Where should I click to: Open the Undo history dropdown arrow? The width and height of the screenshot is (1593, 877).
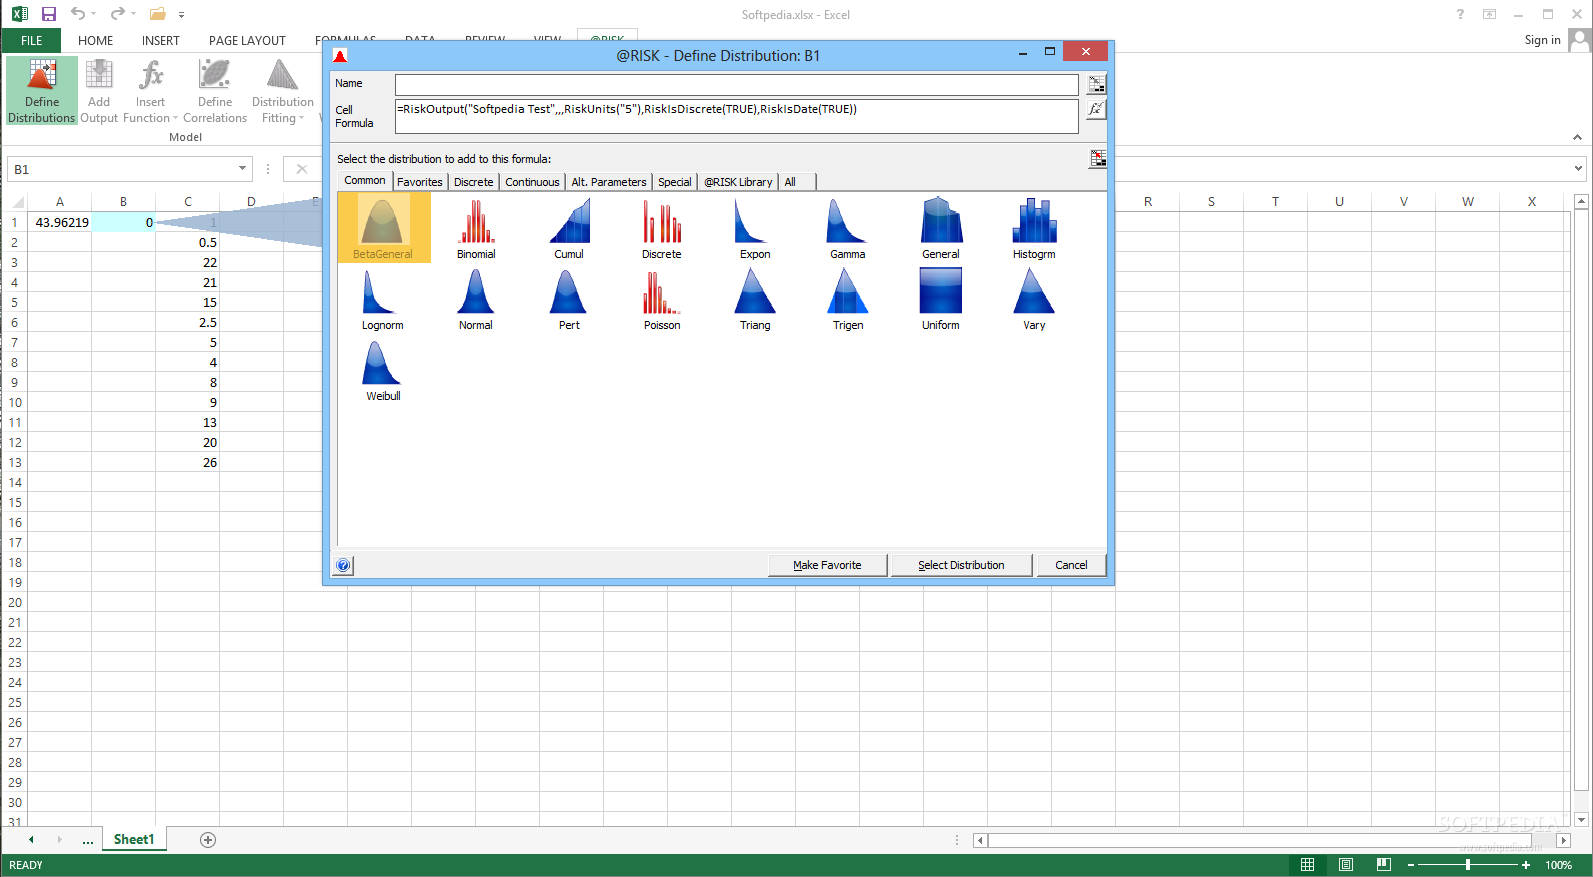point(93,14)
